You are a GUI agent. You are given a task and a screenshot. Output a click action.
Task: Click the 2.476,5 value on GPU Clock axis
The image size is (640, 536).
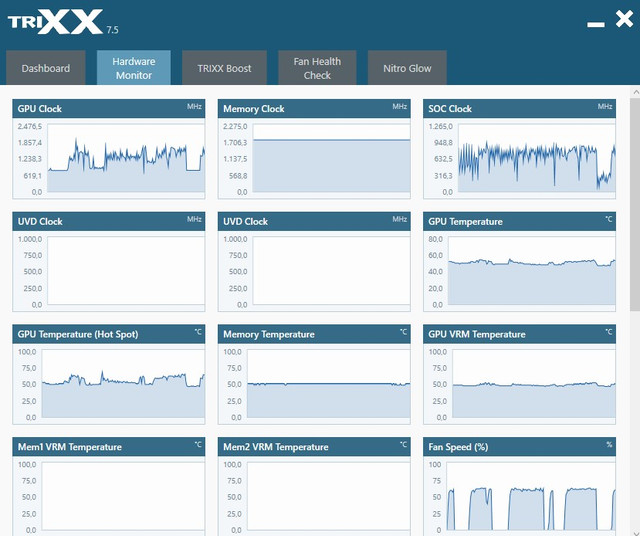click(x=30, y=126)
